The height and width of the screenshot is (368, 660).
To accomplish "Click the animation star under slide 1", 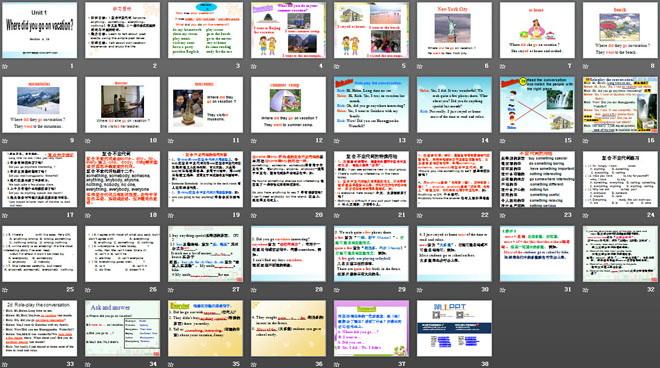I will (x=5, y=66).
